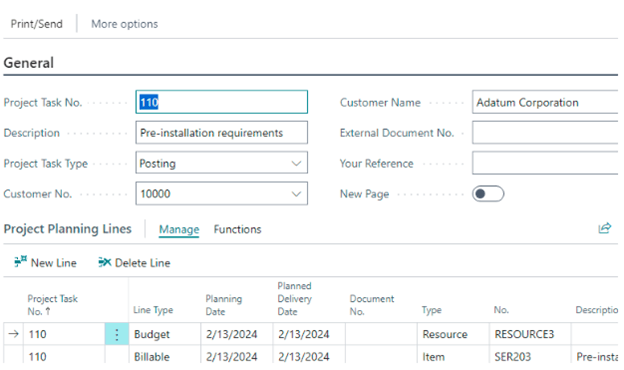Image resolution: width=624 pixels, height=370 pixels.
Task: Click the Type column header
Action: (x=432, y=310)
